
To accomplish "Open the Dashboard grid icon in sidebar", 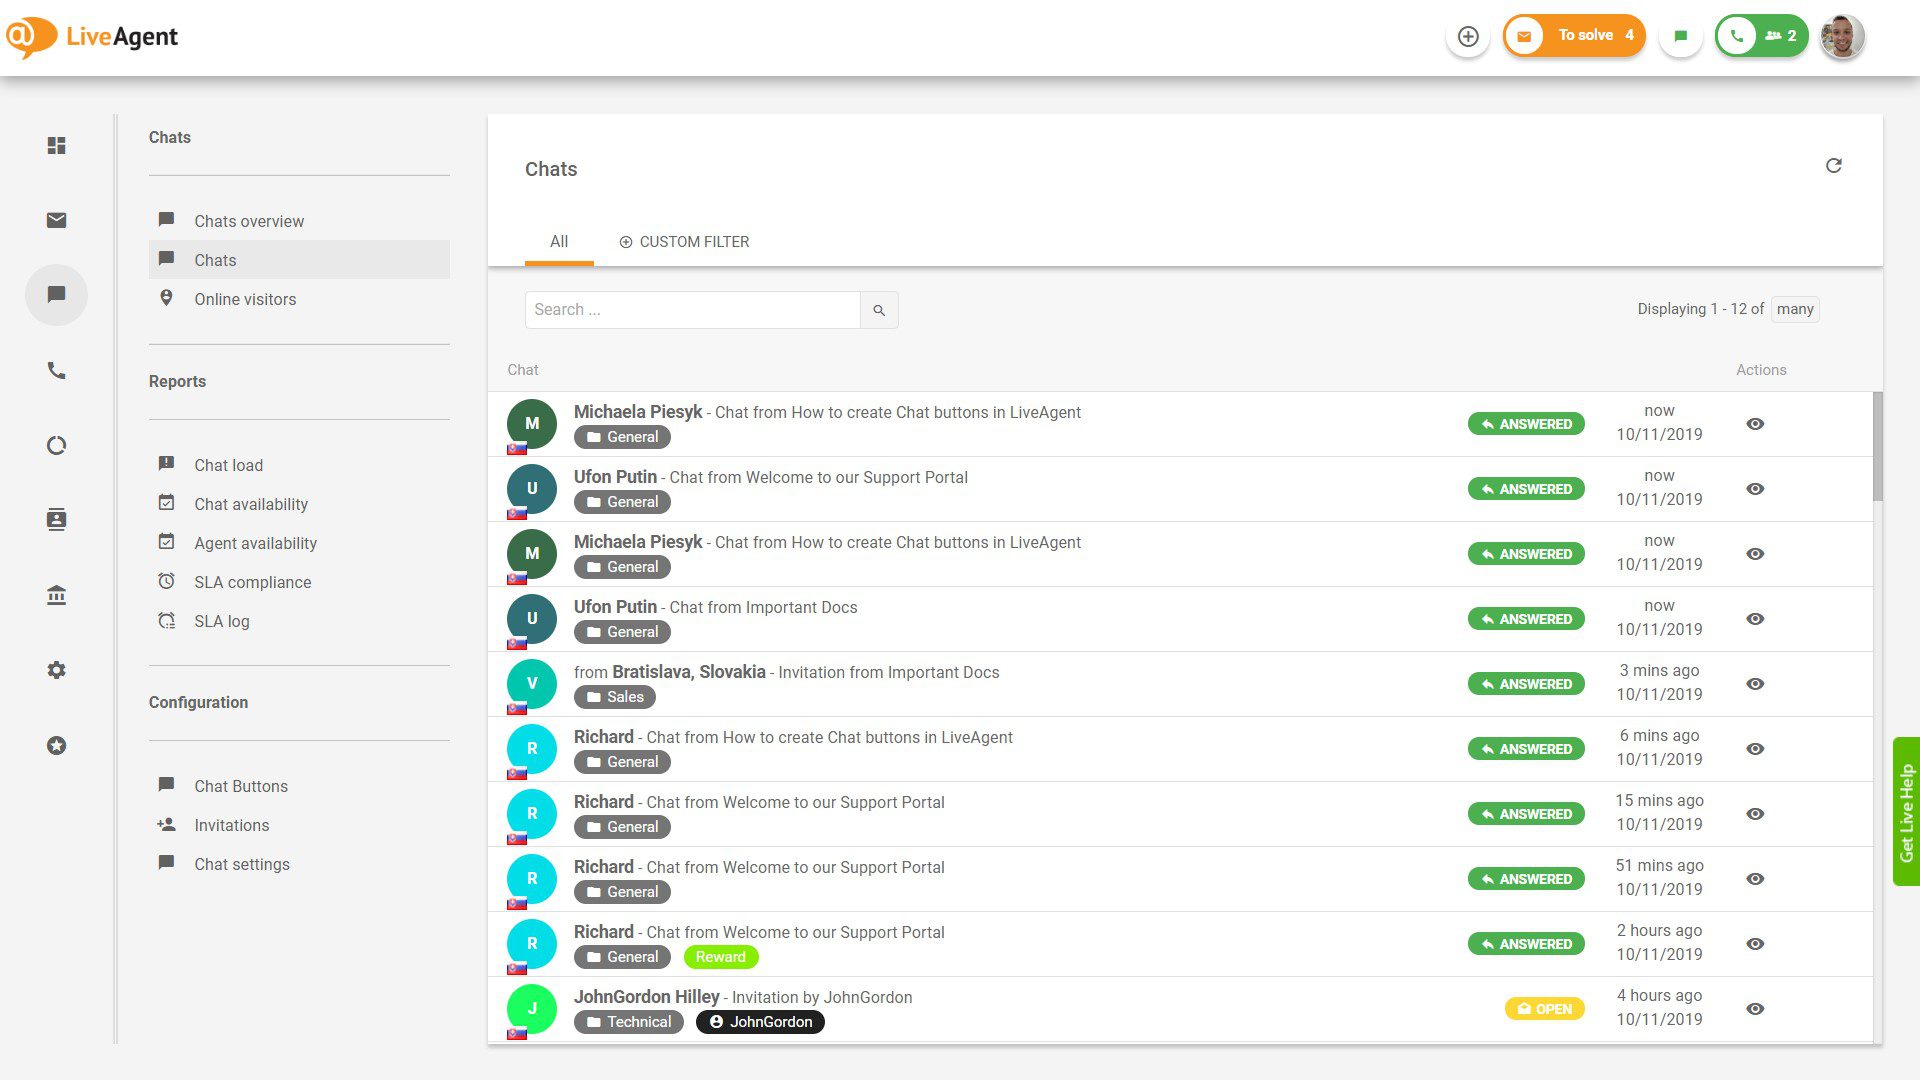I will (56, 145).
